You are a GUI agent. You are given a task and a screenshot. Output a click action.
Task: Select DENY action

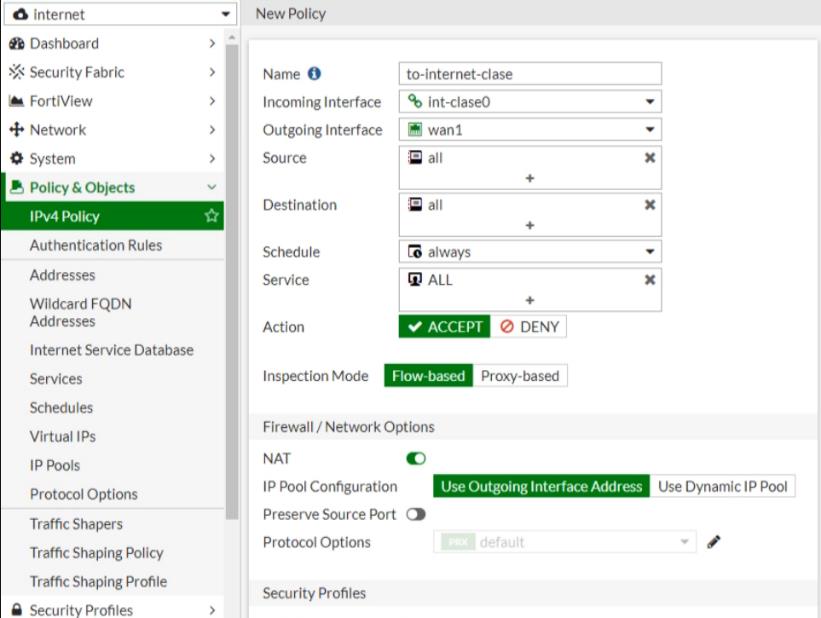tap(529, 327)
